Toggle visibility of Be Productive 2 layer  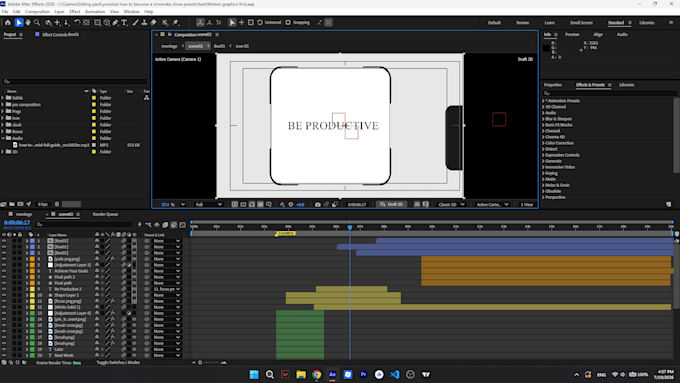pyautogui.click(x=4, y=289)
